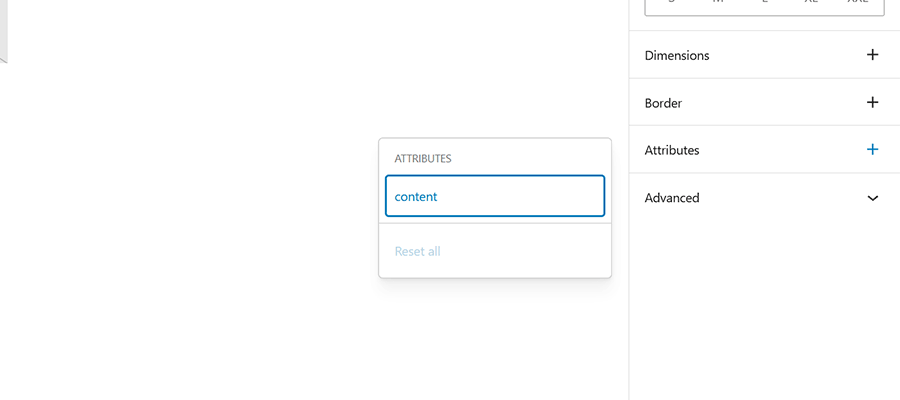Click the Dimensions panel heading

coord(677,56)
